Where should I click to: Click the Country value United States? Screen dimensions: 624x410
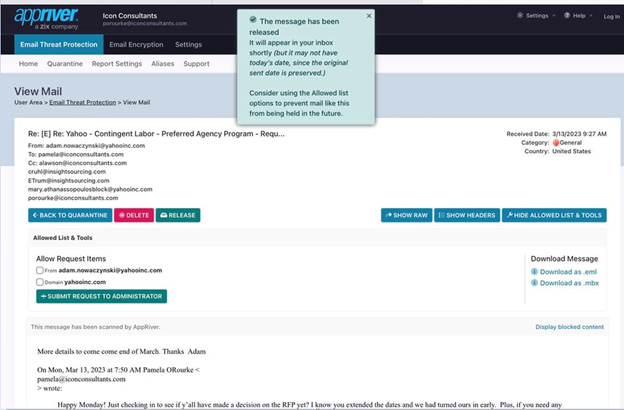pyautogui.click(x=571, y=151)
